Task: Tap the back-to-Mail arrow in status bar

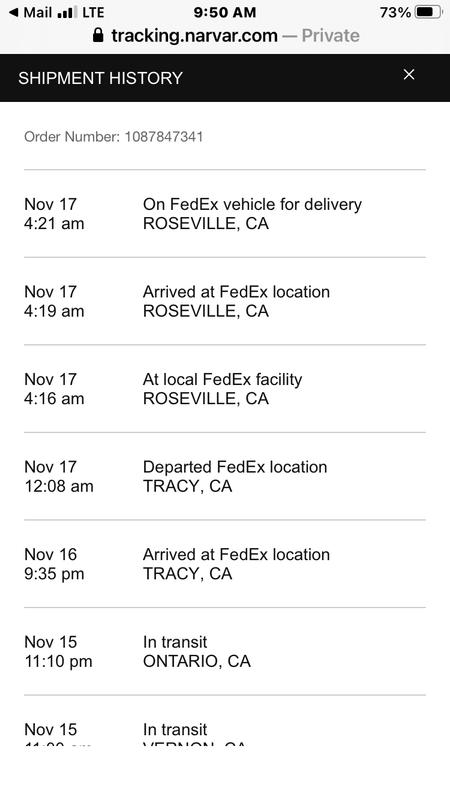Action: [x=14, y=12]
